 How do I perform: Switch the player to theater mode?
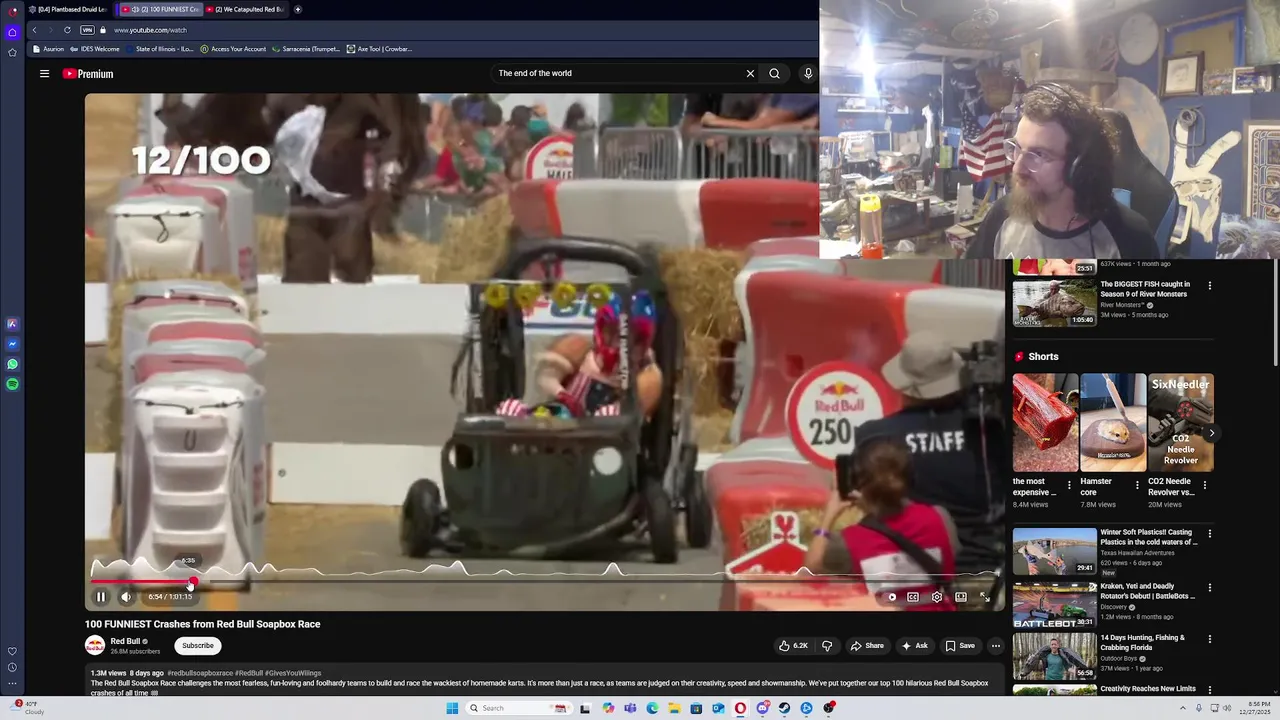click(961, 597)
